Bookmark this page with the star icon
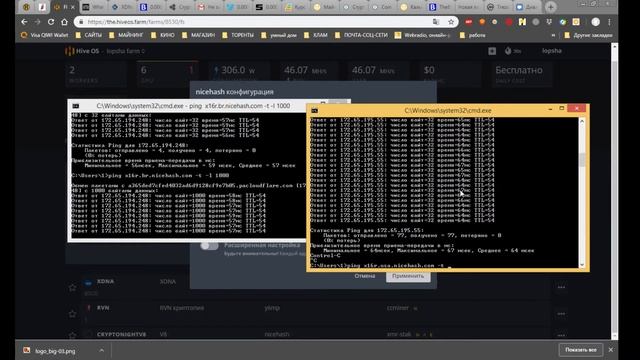The image size is (640, 360). 451,22
